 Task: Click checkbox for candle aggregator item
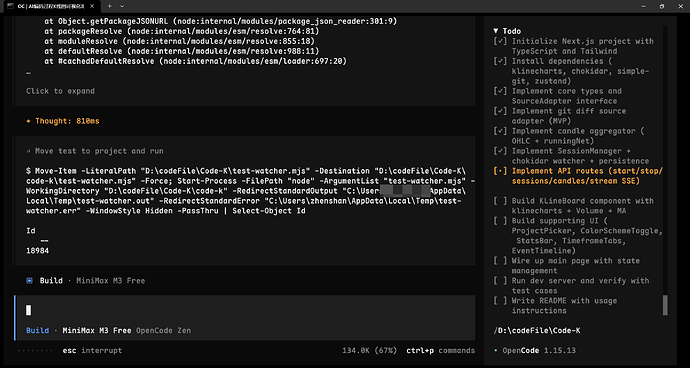(x=500, y=131)
